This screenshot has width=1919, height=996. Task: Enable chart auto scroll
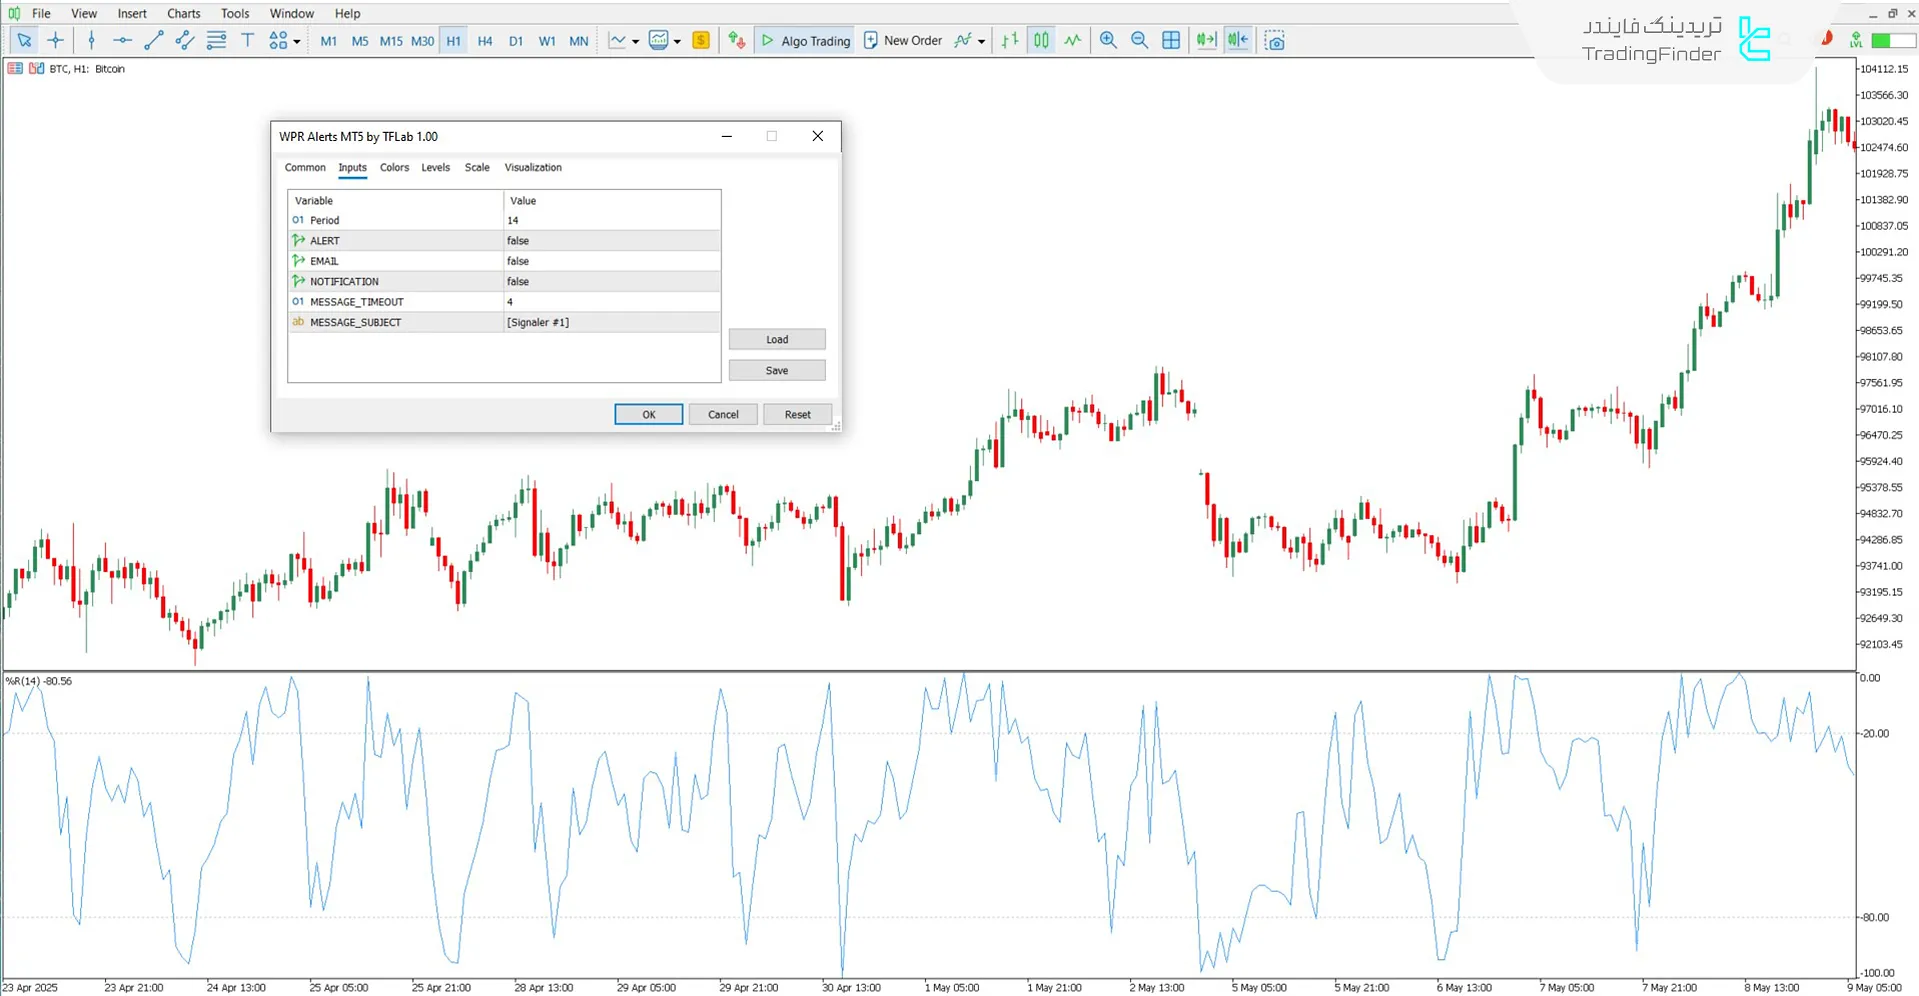(x=1205, y=40)
